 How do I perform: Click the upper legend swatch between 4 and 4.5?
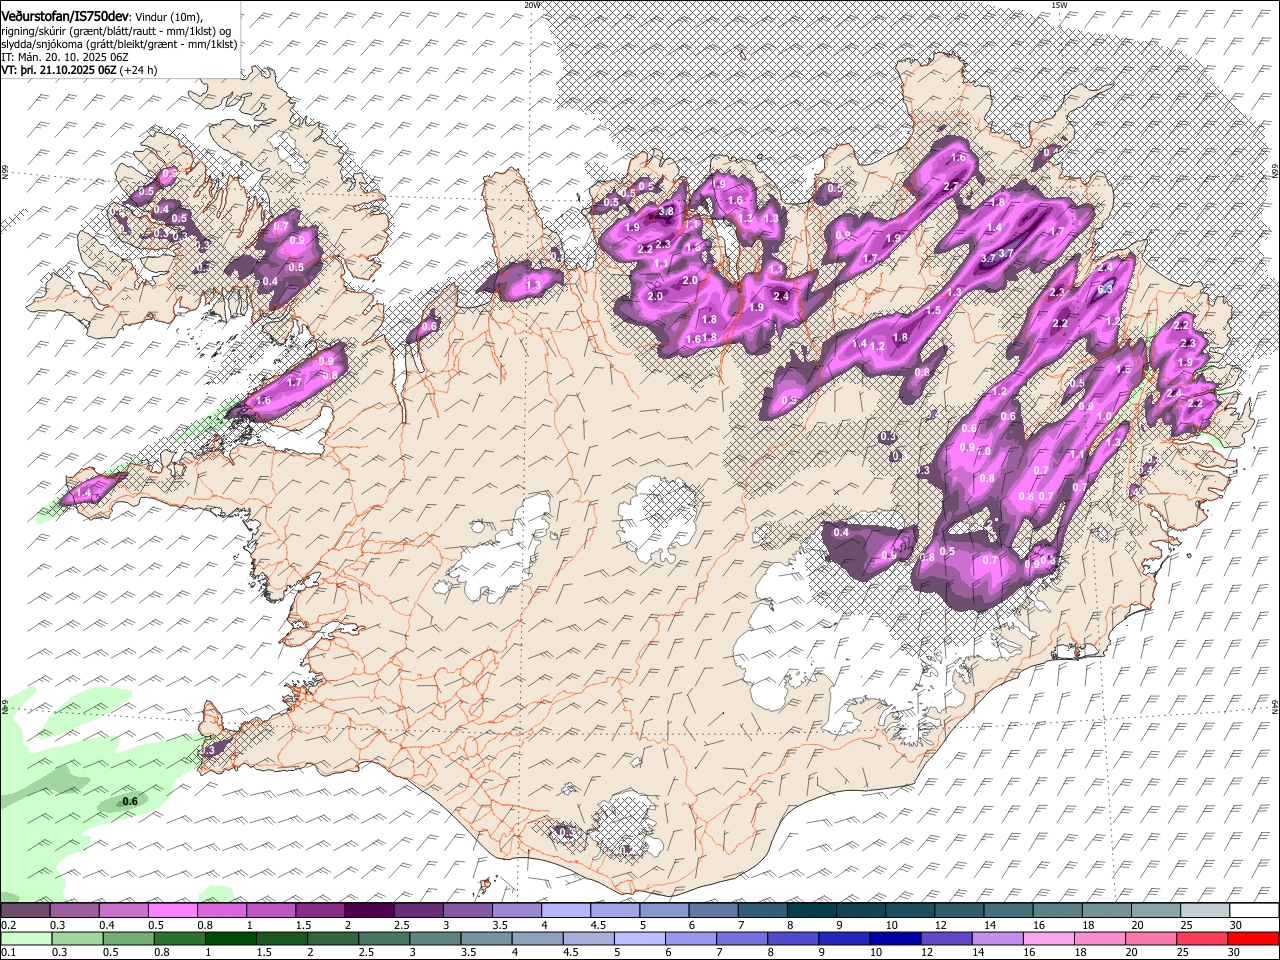566,911
